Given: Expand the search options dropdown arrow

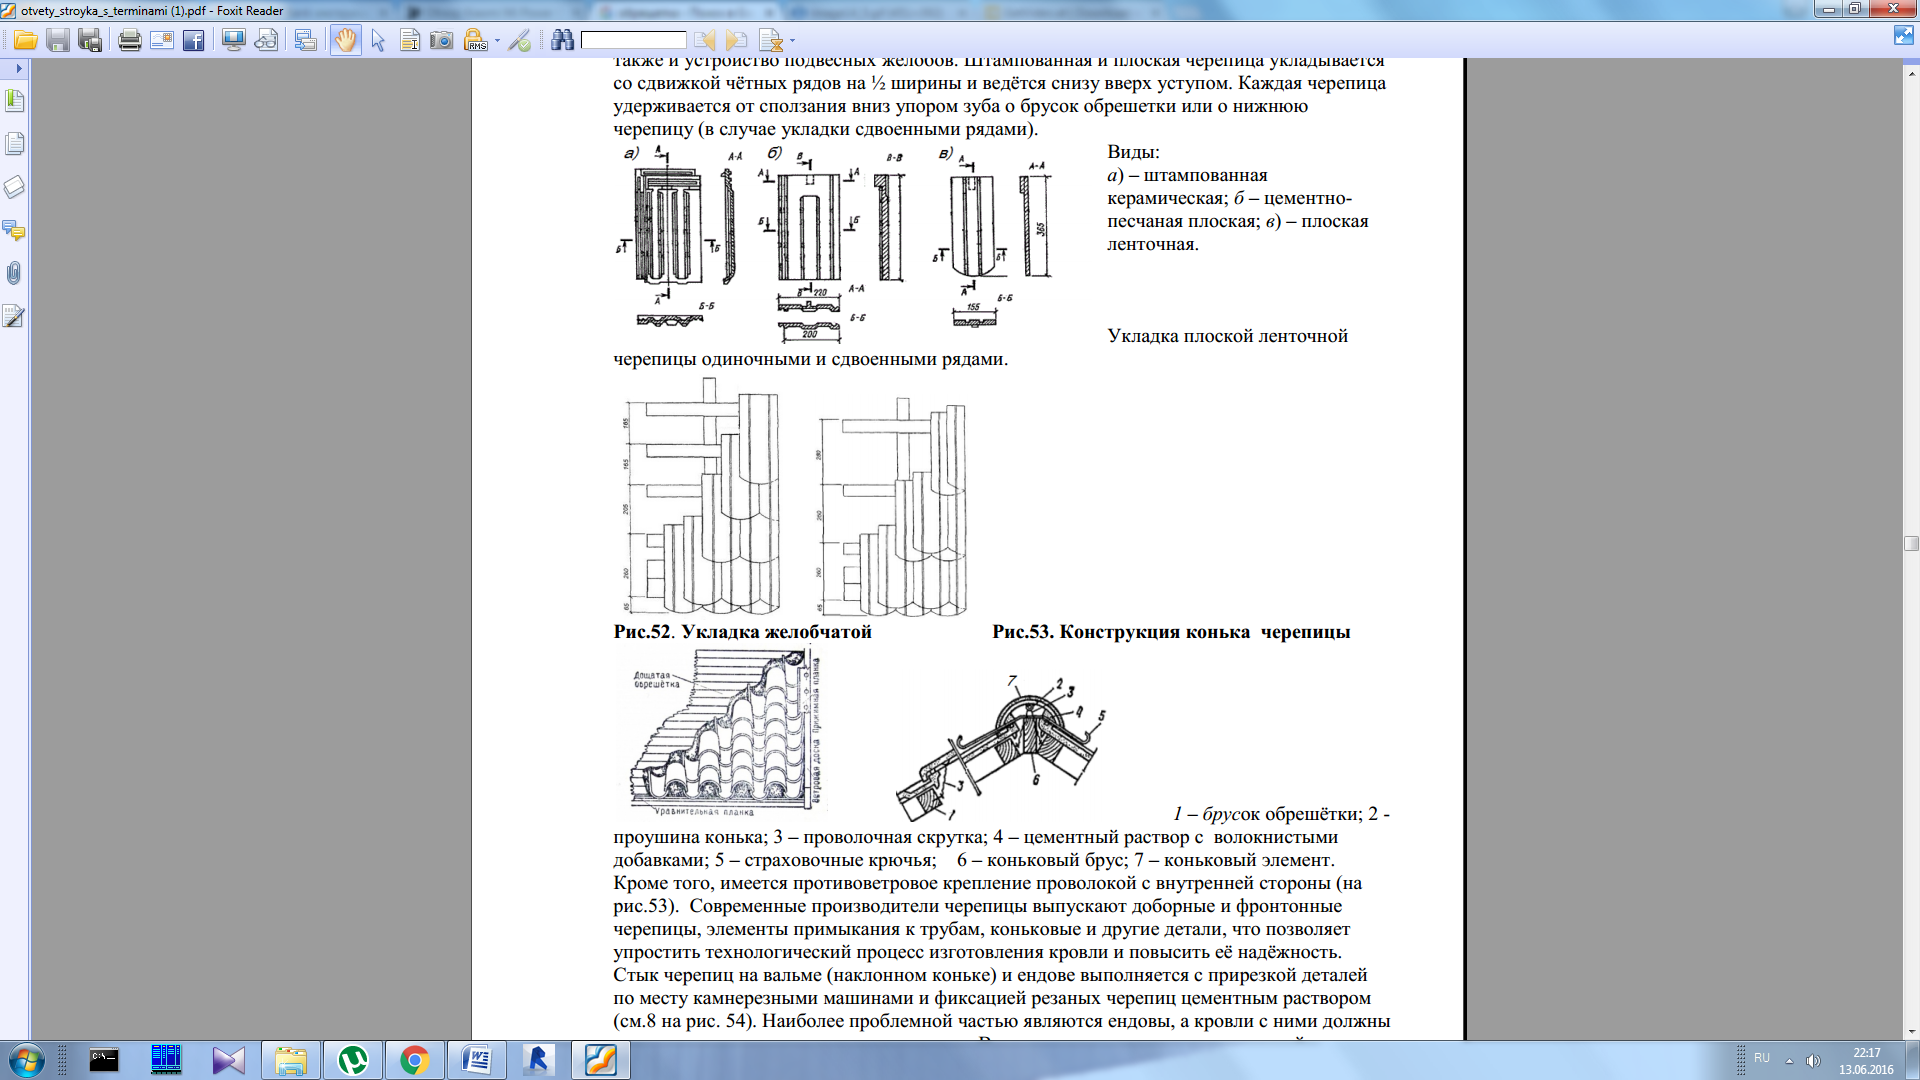Looking at the screenshot, I should click(x=793, y=41).
